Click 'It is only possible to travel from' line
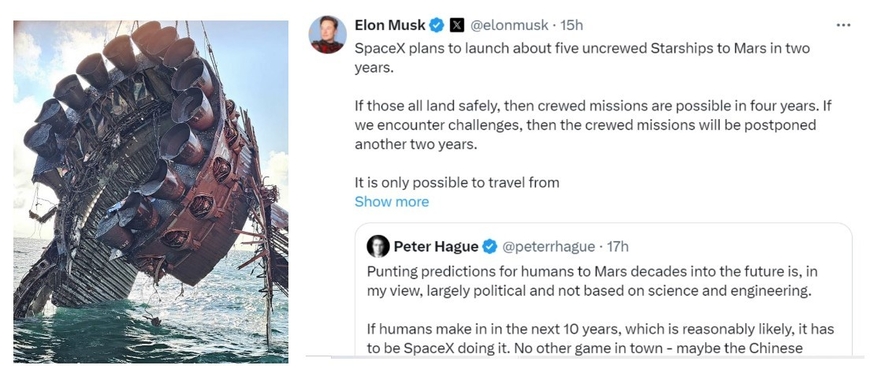The height and width of the screenshot is (380, 870). 457,182
